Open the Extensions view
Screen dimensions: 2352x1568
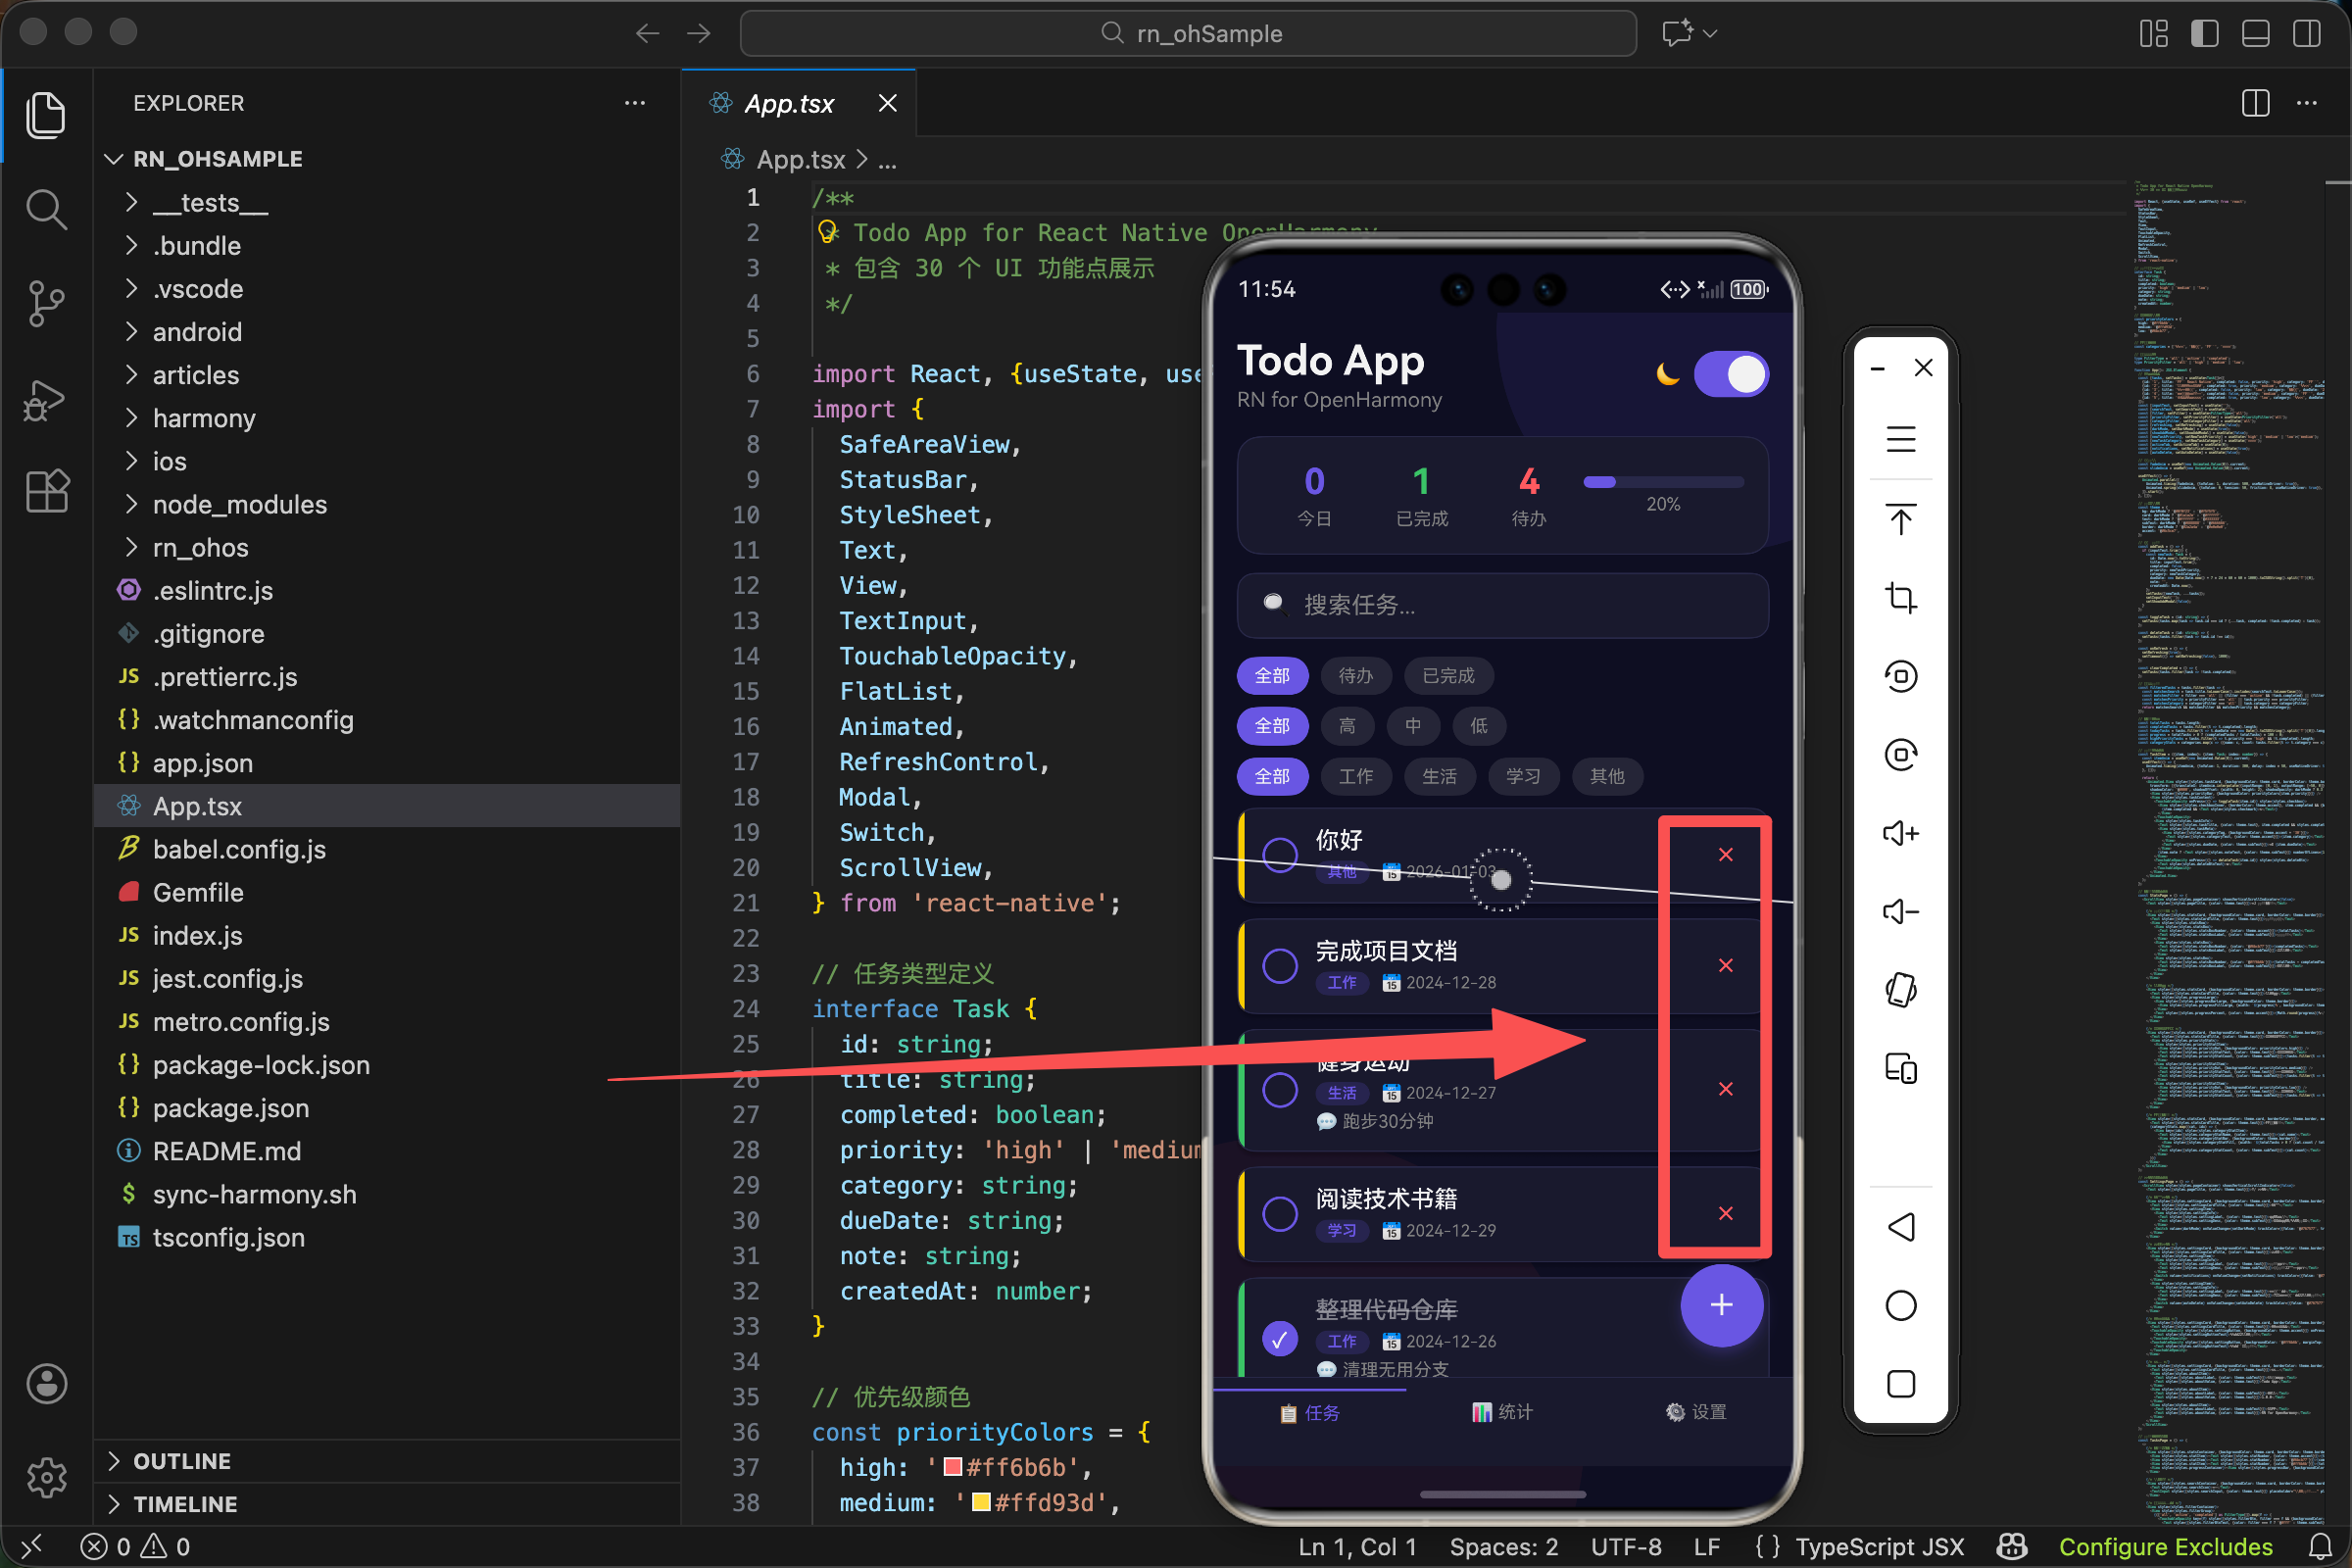pos(46,491)
